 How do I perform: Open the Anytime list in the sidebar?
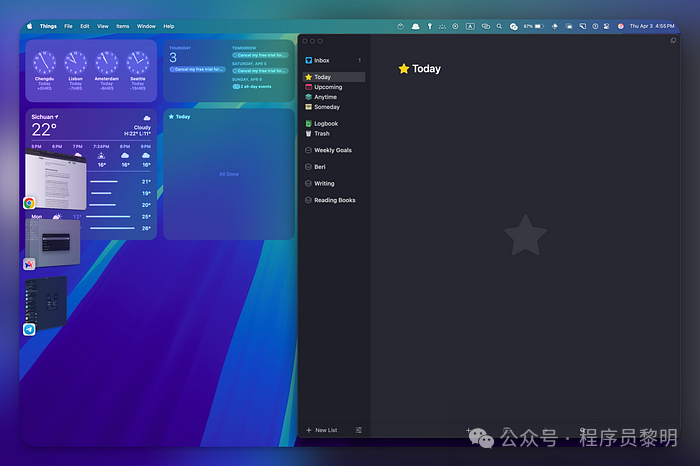(333, 97)
